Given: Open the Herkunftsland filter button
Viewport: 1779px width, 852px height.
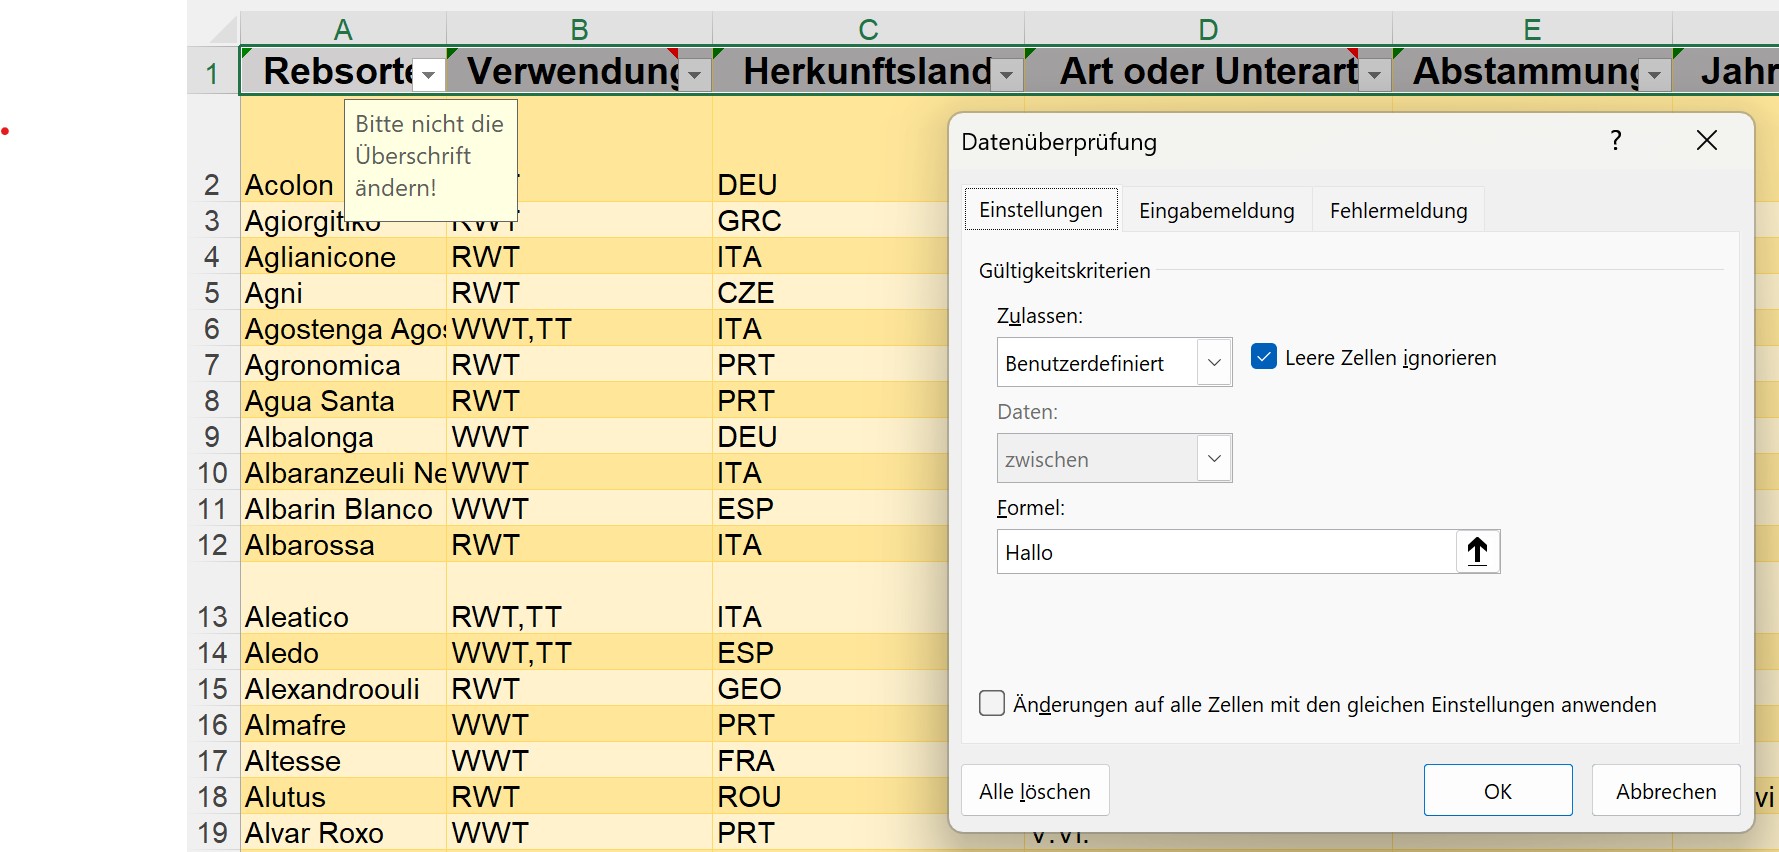Looking at the screenshot, I should [x=1007, y=75].
